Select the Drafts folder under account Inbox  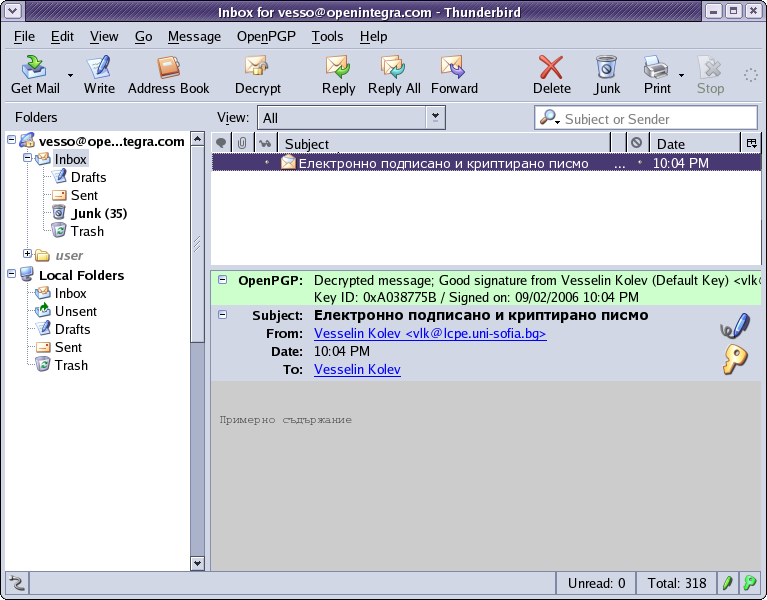[x=88, y=178]
